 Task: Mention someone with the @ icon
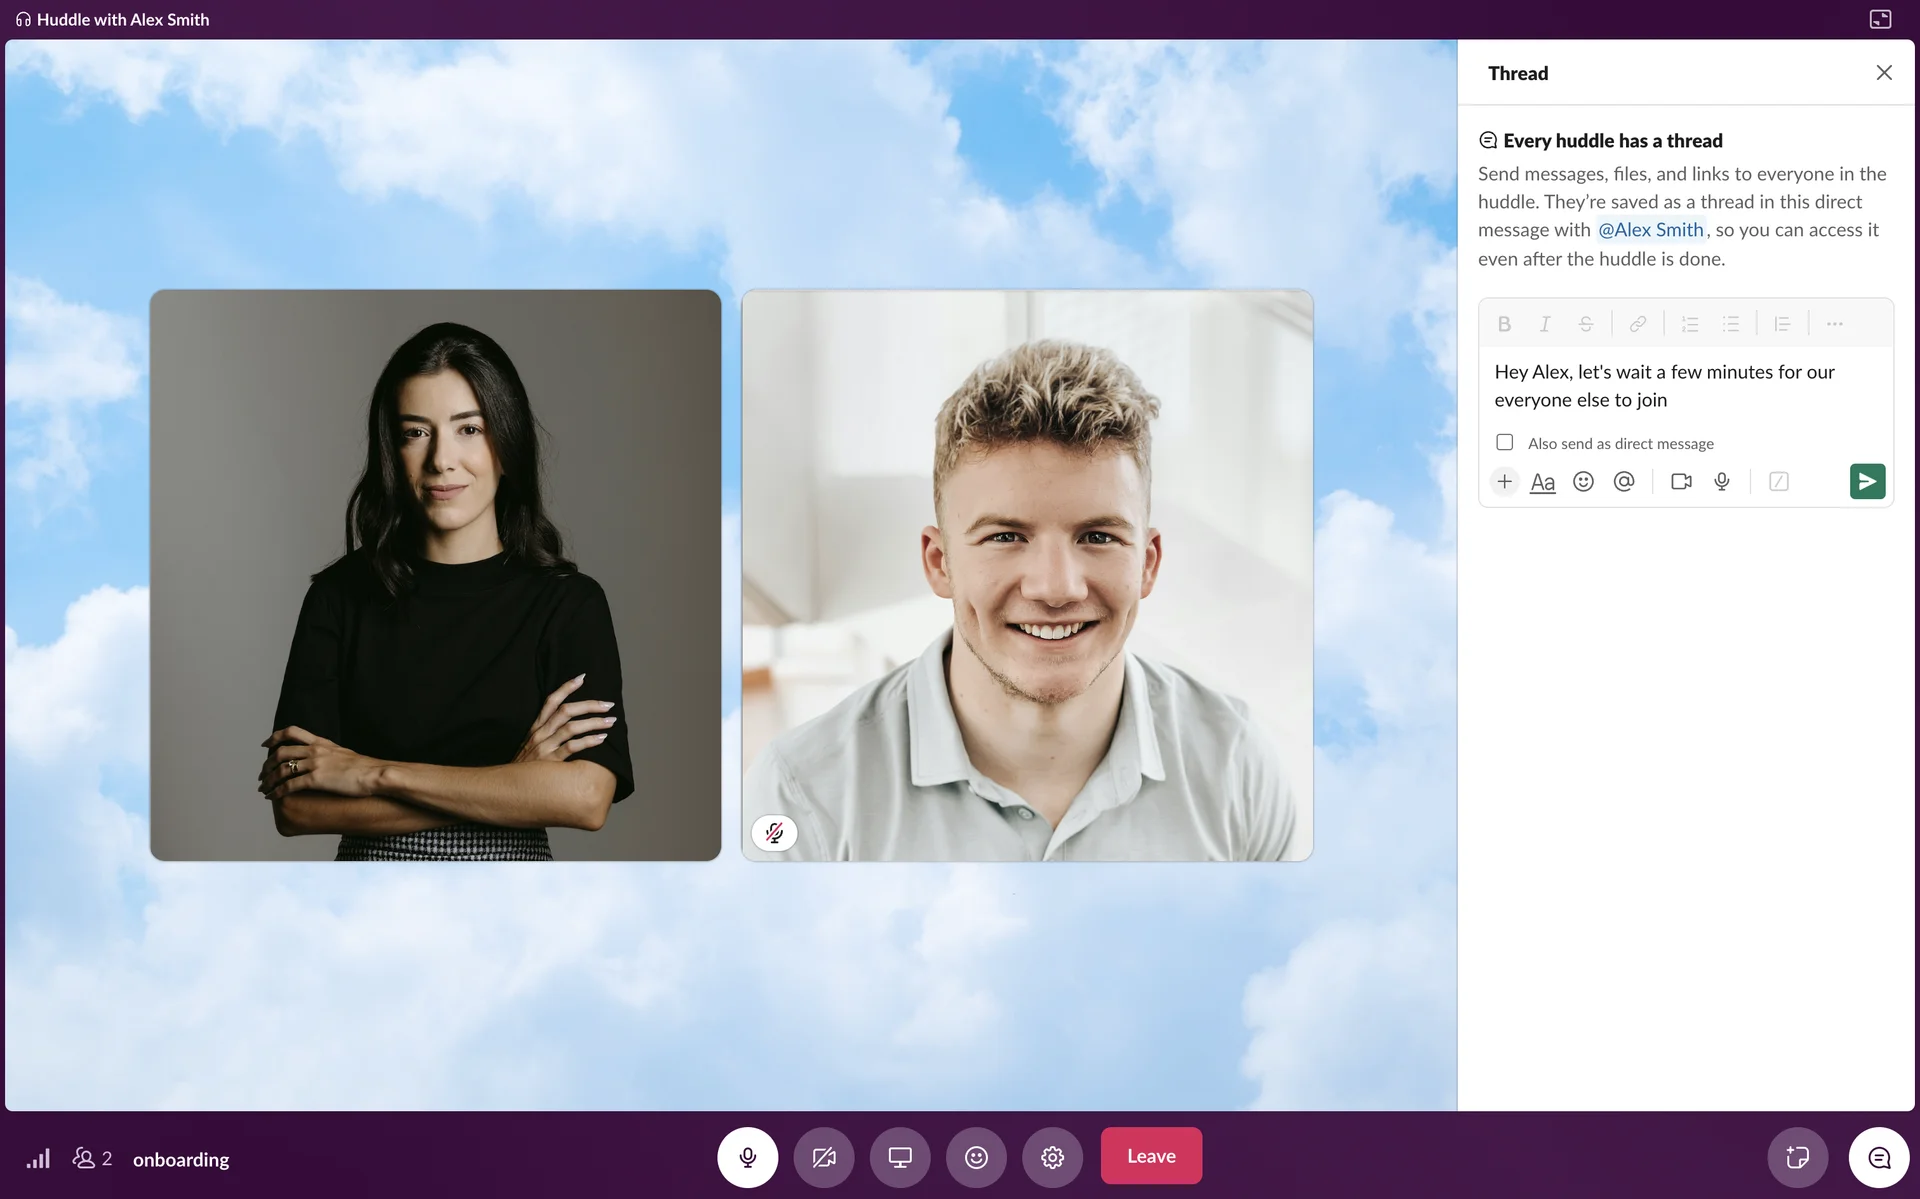(x=1624, y=481)
